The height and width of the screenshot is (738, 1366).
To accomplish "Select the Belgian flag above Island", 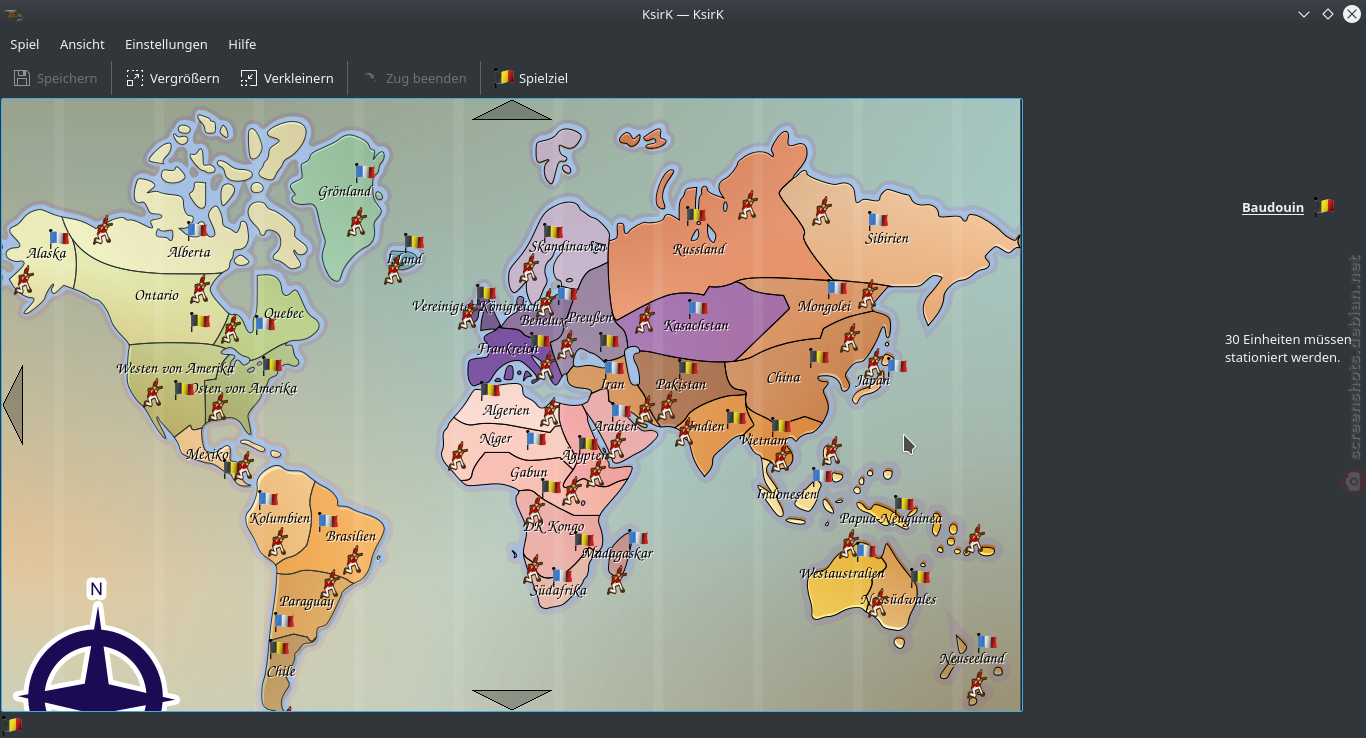I will pos(413,241).
